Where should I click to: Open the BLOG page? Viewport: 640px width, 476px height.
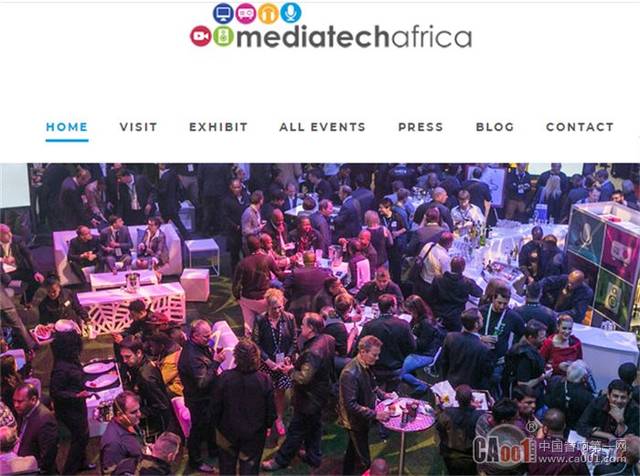[x=495, y=127]
